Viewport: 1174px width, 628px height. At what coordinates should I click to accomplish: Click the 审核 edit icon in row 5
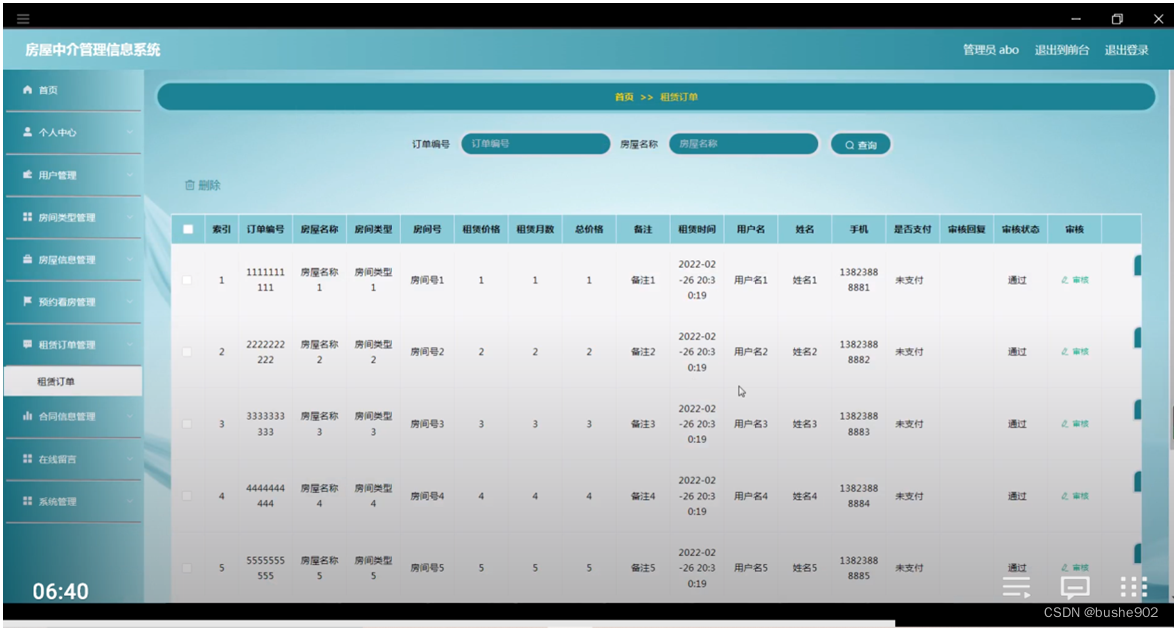click(x=1065, y=567)
